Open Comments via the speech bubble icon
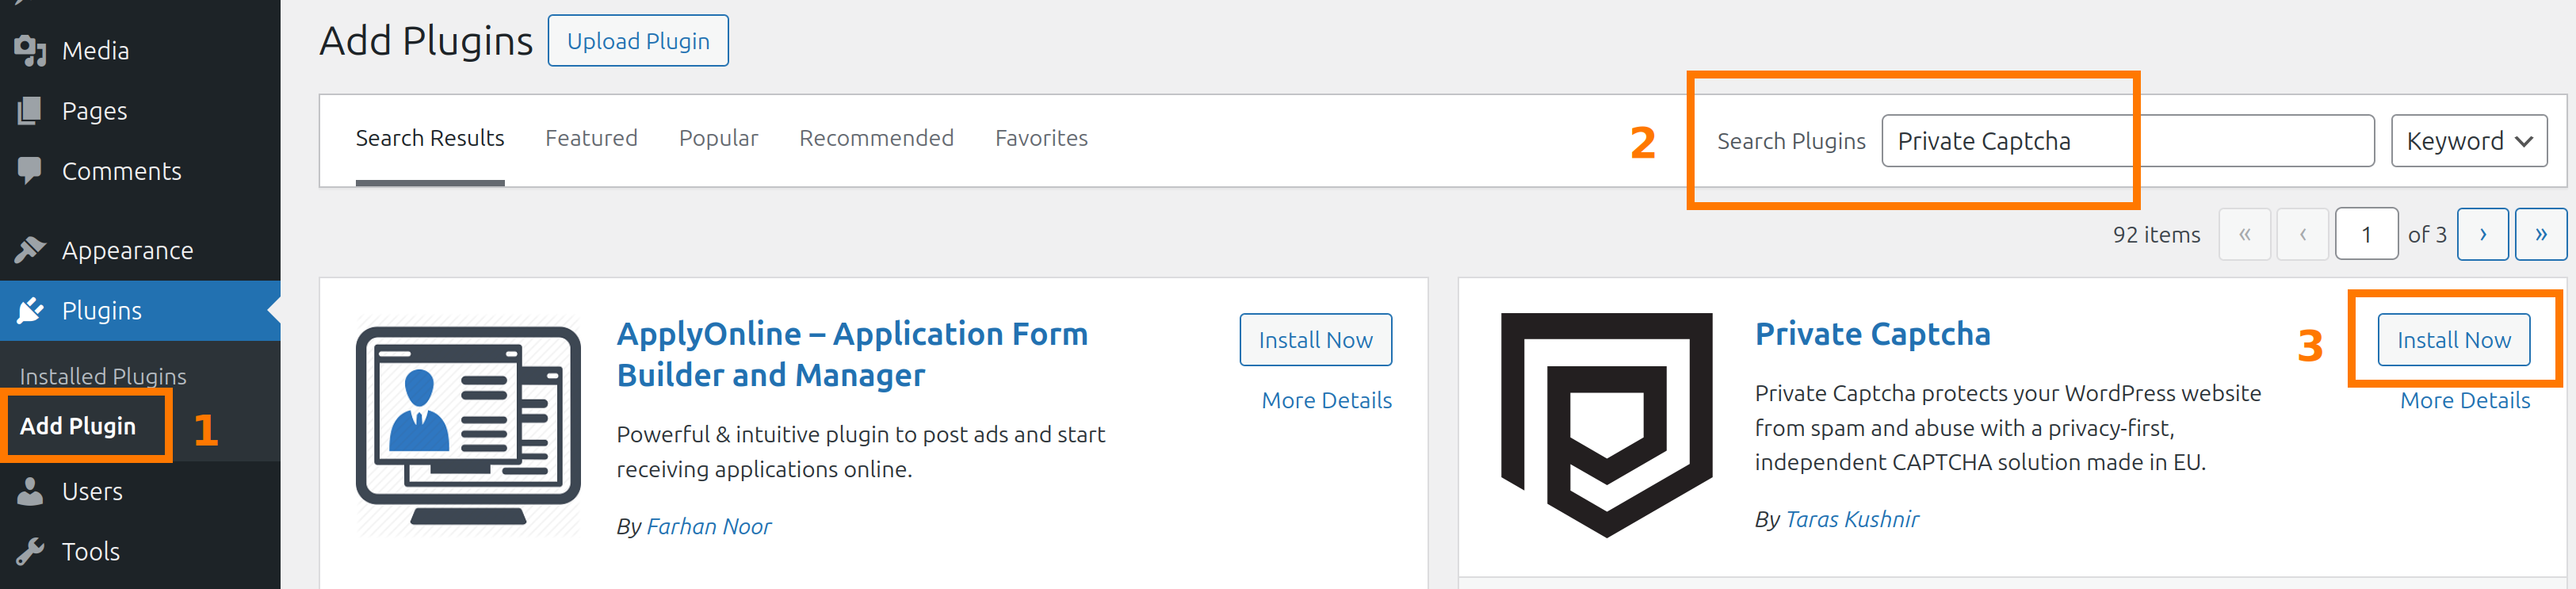Image resolution: width=2576 pixels, height=589 pixels. (x=29, y=170)
